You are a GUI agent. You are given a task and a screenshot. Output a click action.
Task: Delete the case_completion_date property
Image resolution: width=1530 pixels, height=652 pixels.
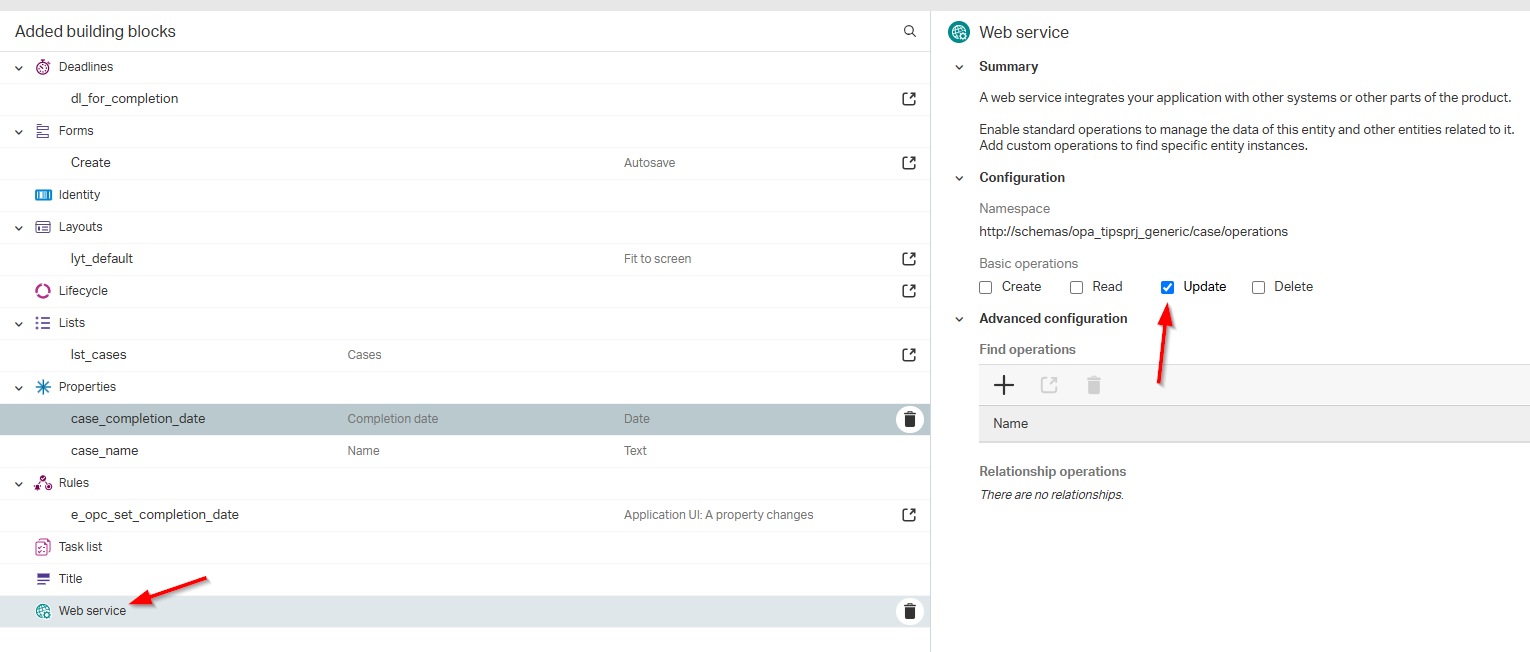point(909,419)
